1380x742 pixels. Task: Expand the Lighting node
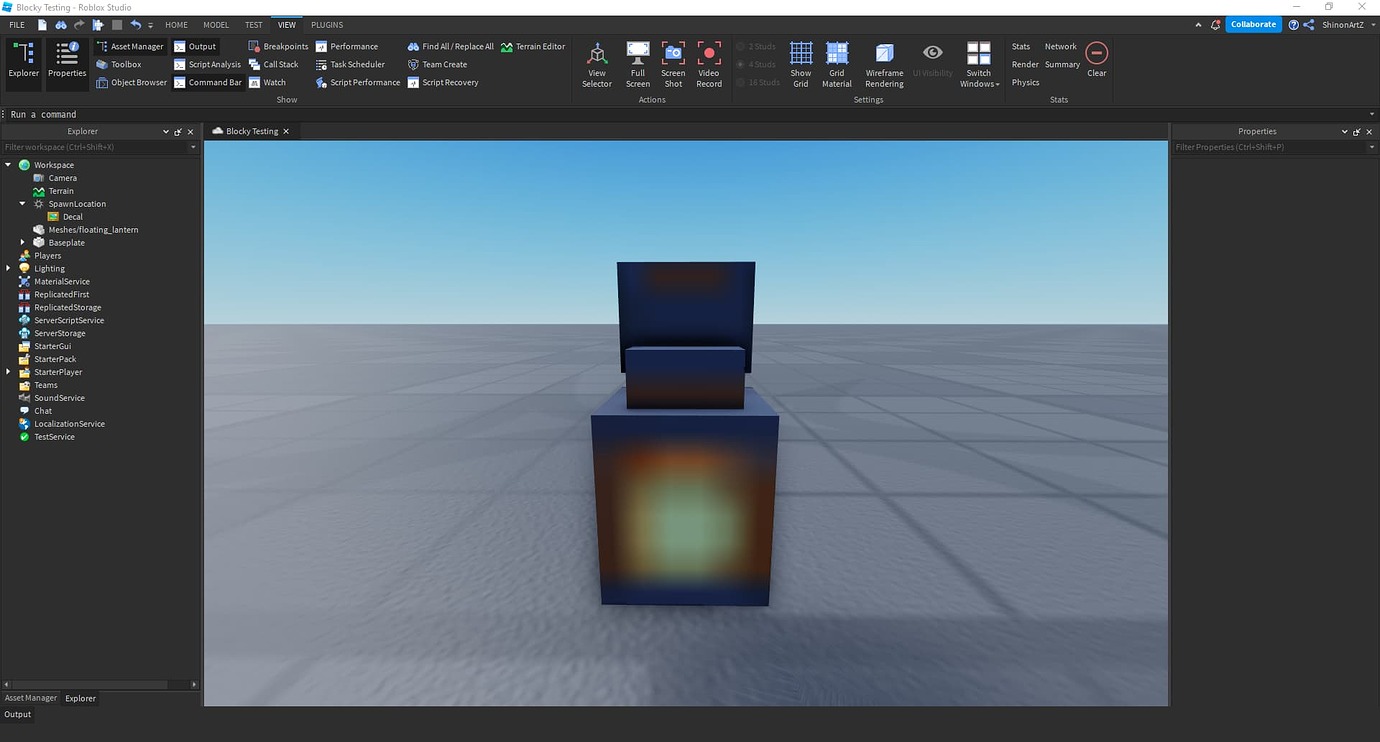[8, 269]
